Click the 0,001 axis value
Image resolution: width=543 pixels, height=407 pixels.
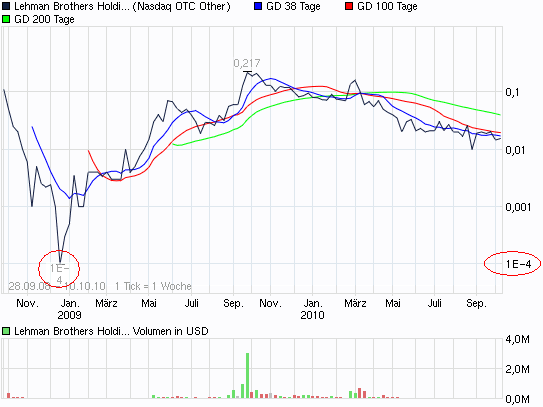tap(518, 207)
